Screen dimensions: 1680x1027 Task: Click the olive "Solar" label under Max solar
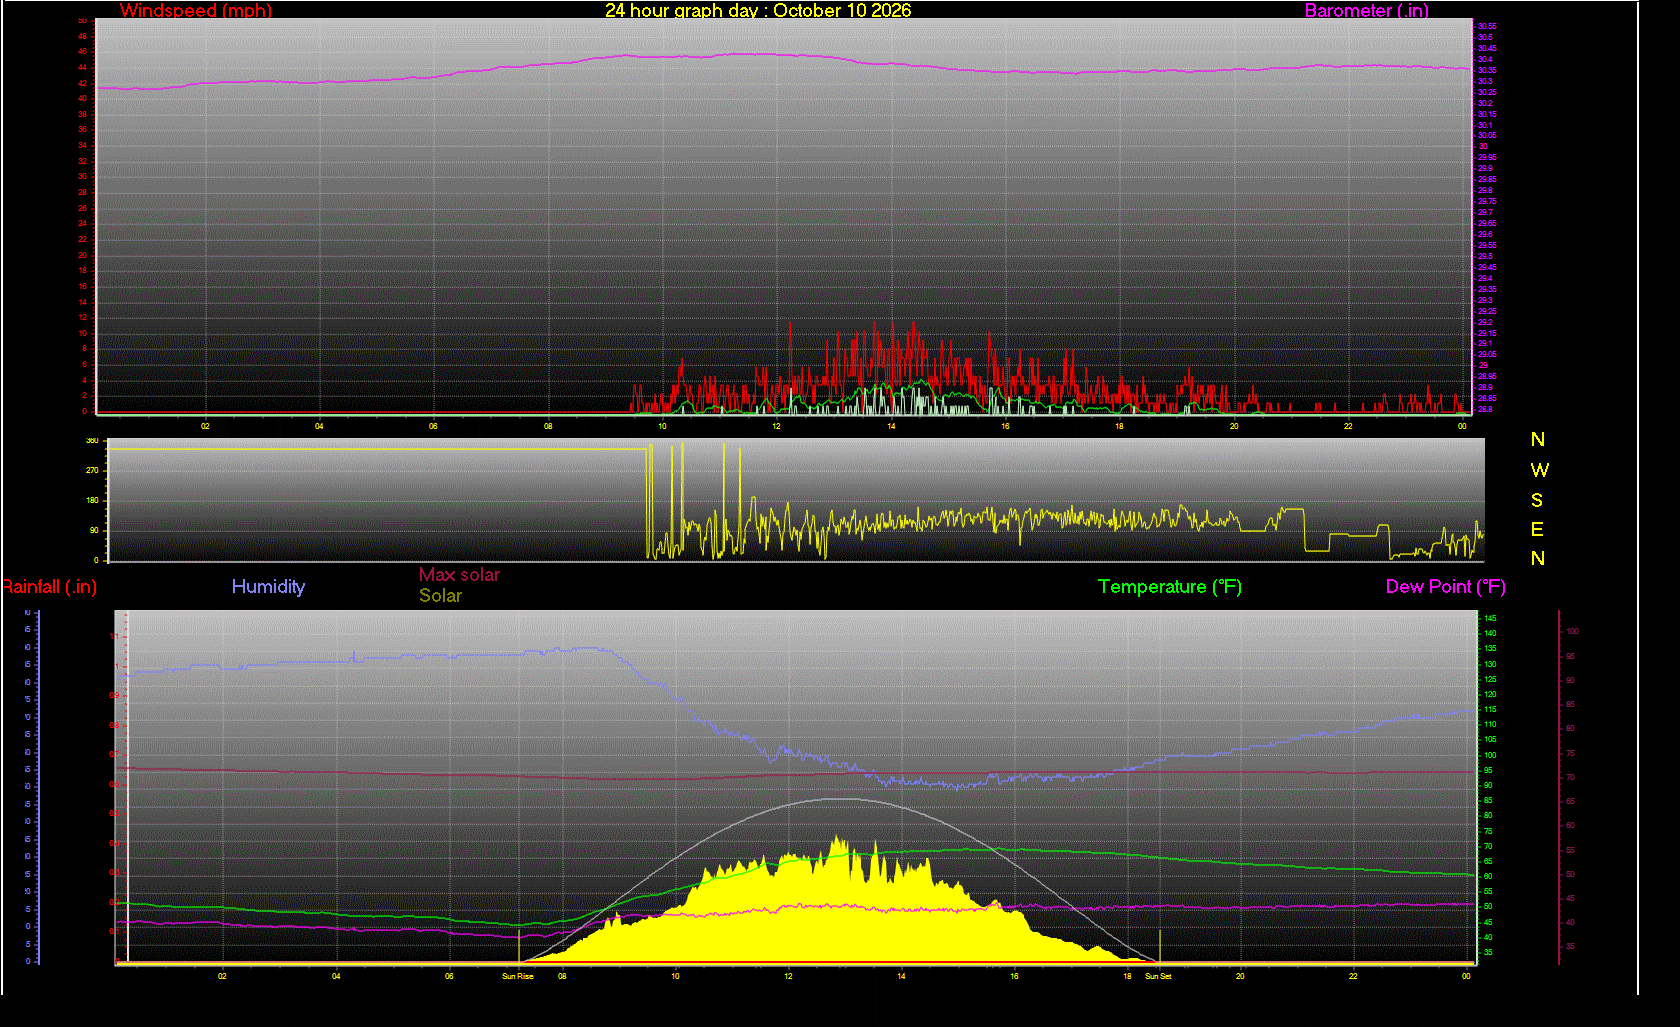pyautogui.click(x=440, y=596)
